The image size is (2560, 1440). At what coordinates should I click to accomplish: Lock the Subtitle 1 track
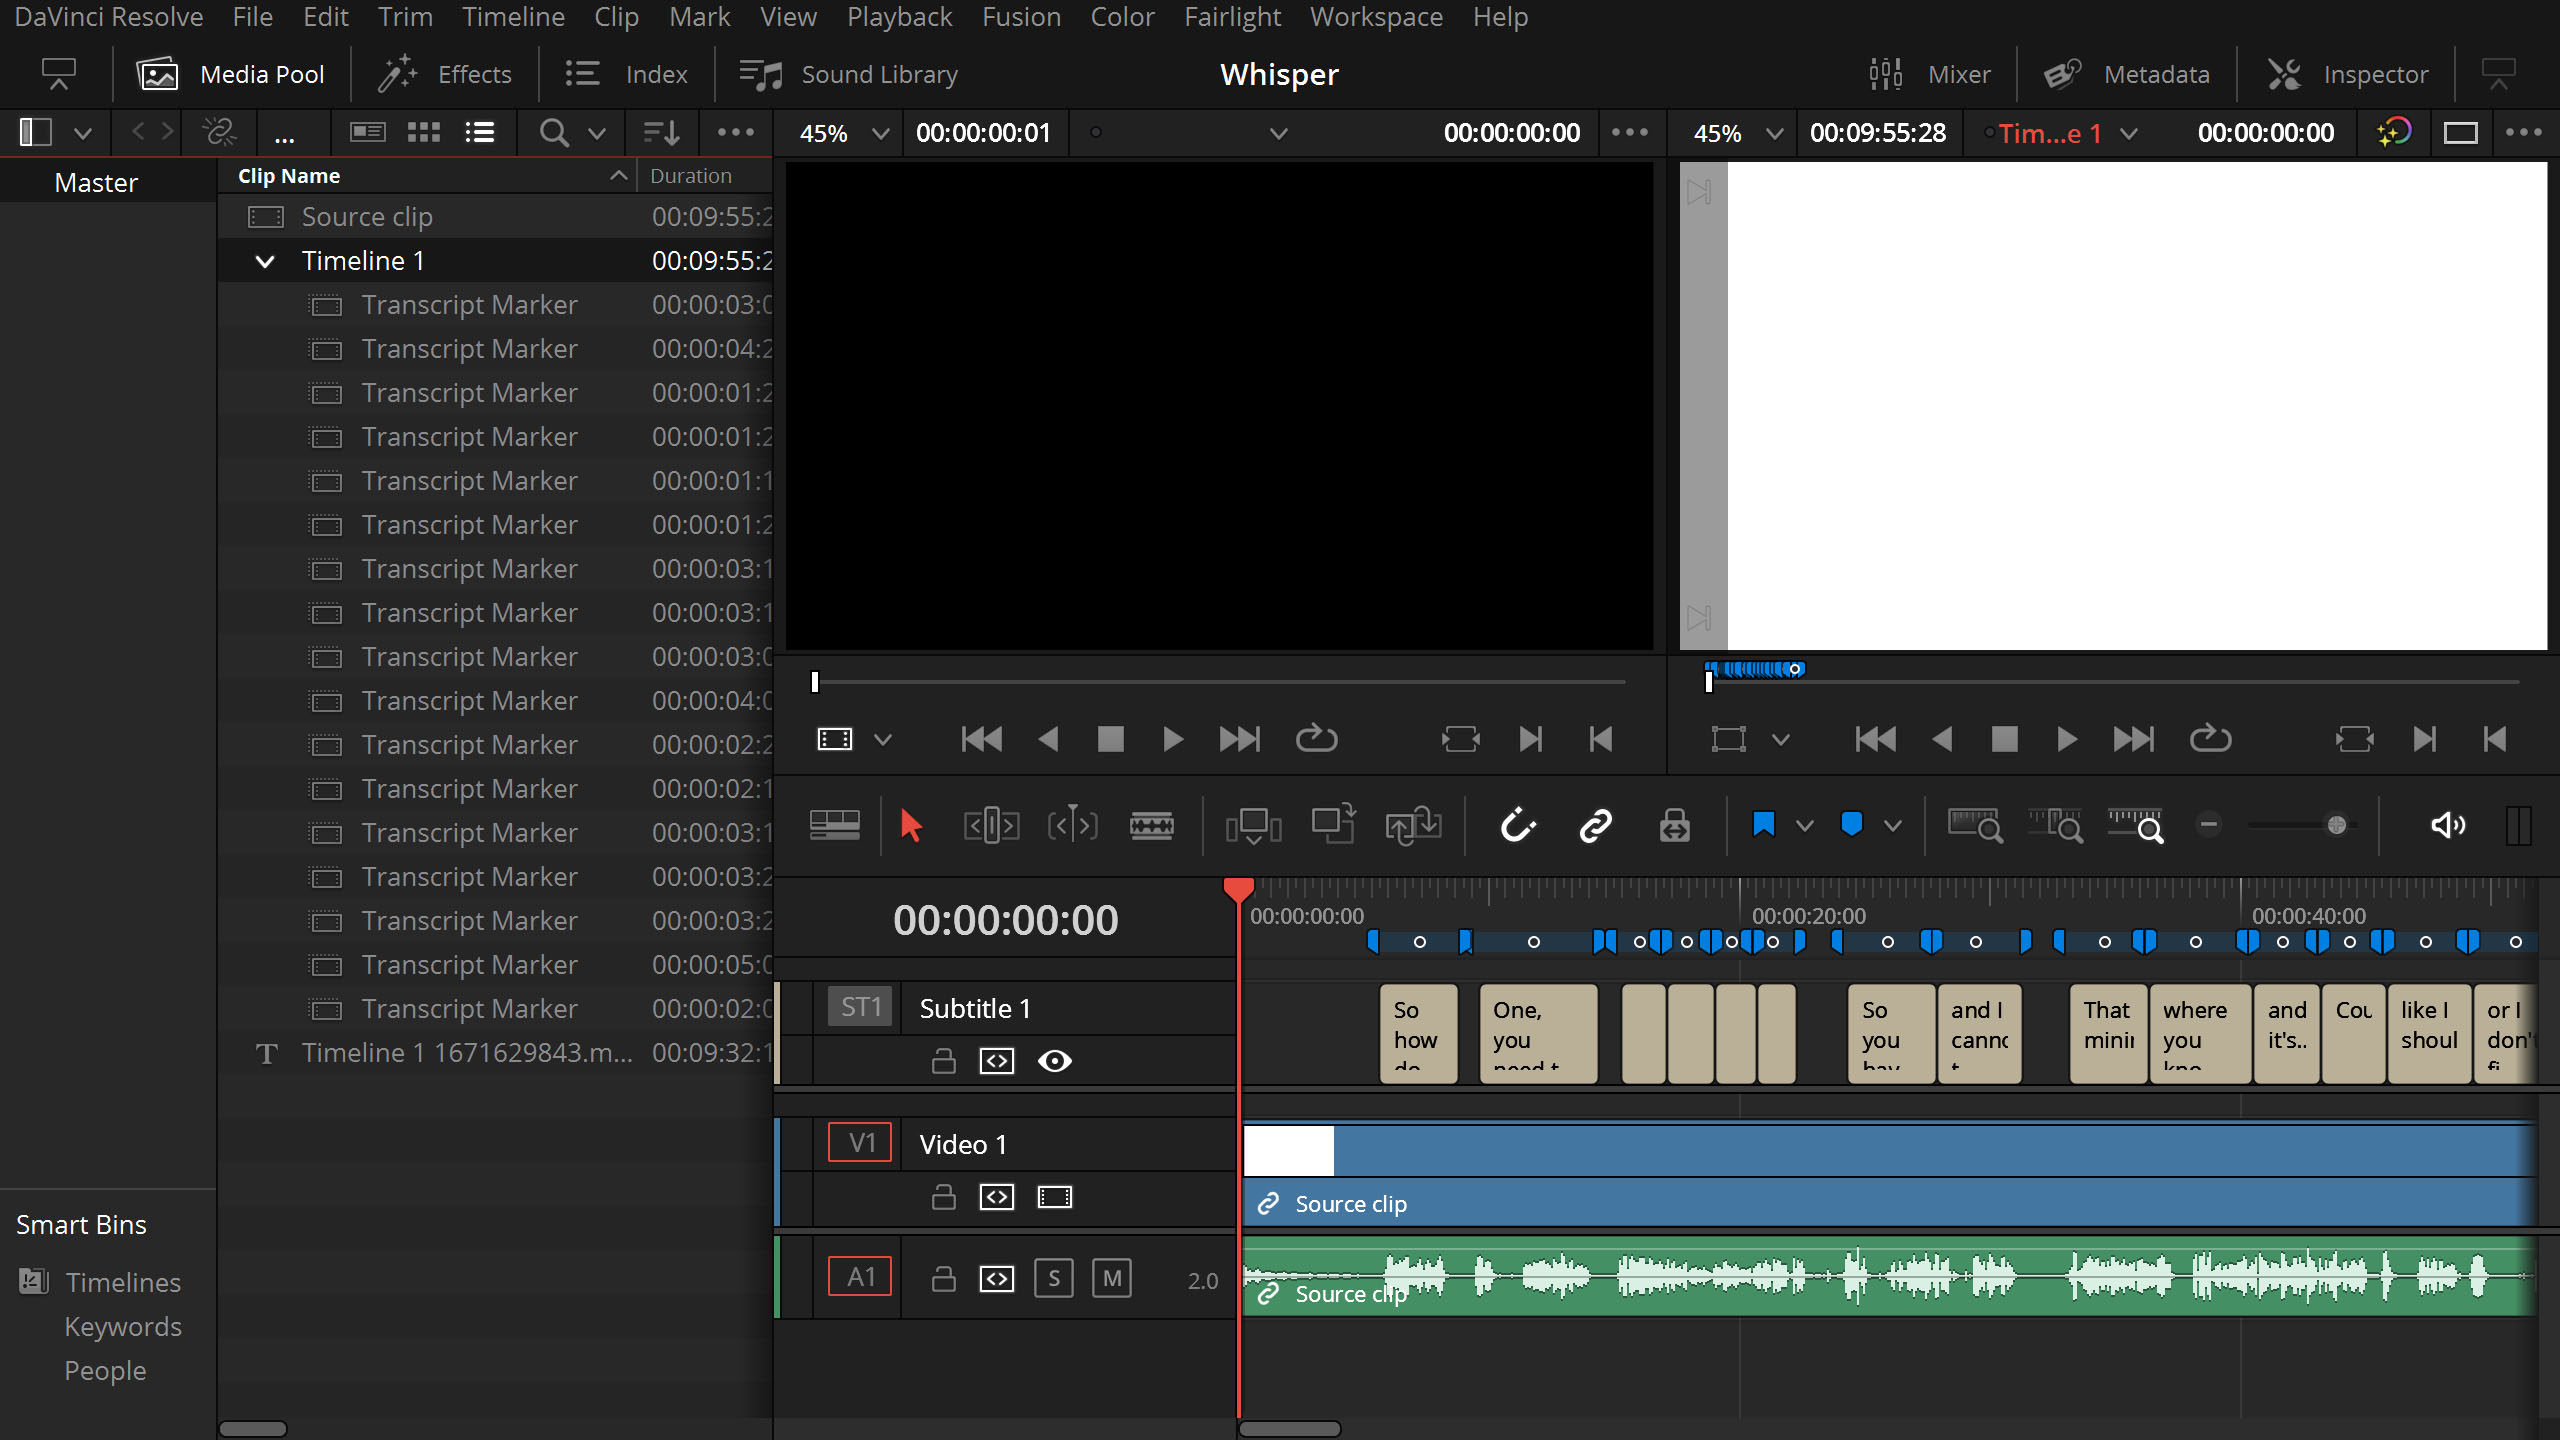943,1060
